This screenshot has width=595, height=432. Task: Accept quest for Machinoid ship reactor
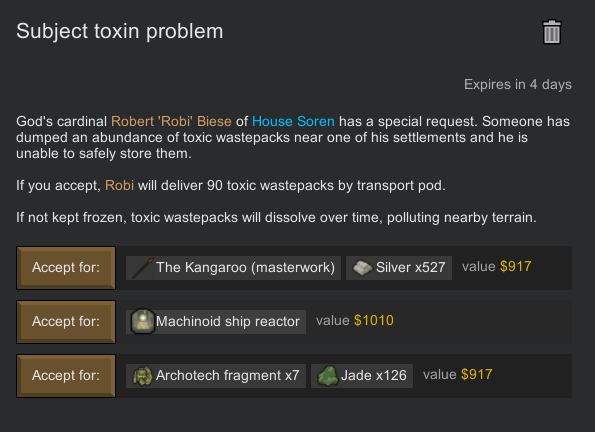[x=66, y=322]
